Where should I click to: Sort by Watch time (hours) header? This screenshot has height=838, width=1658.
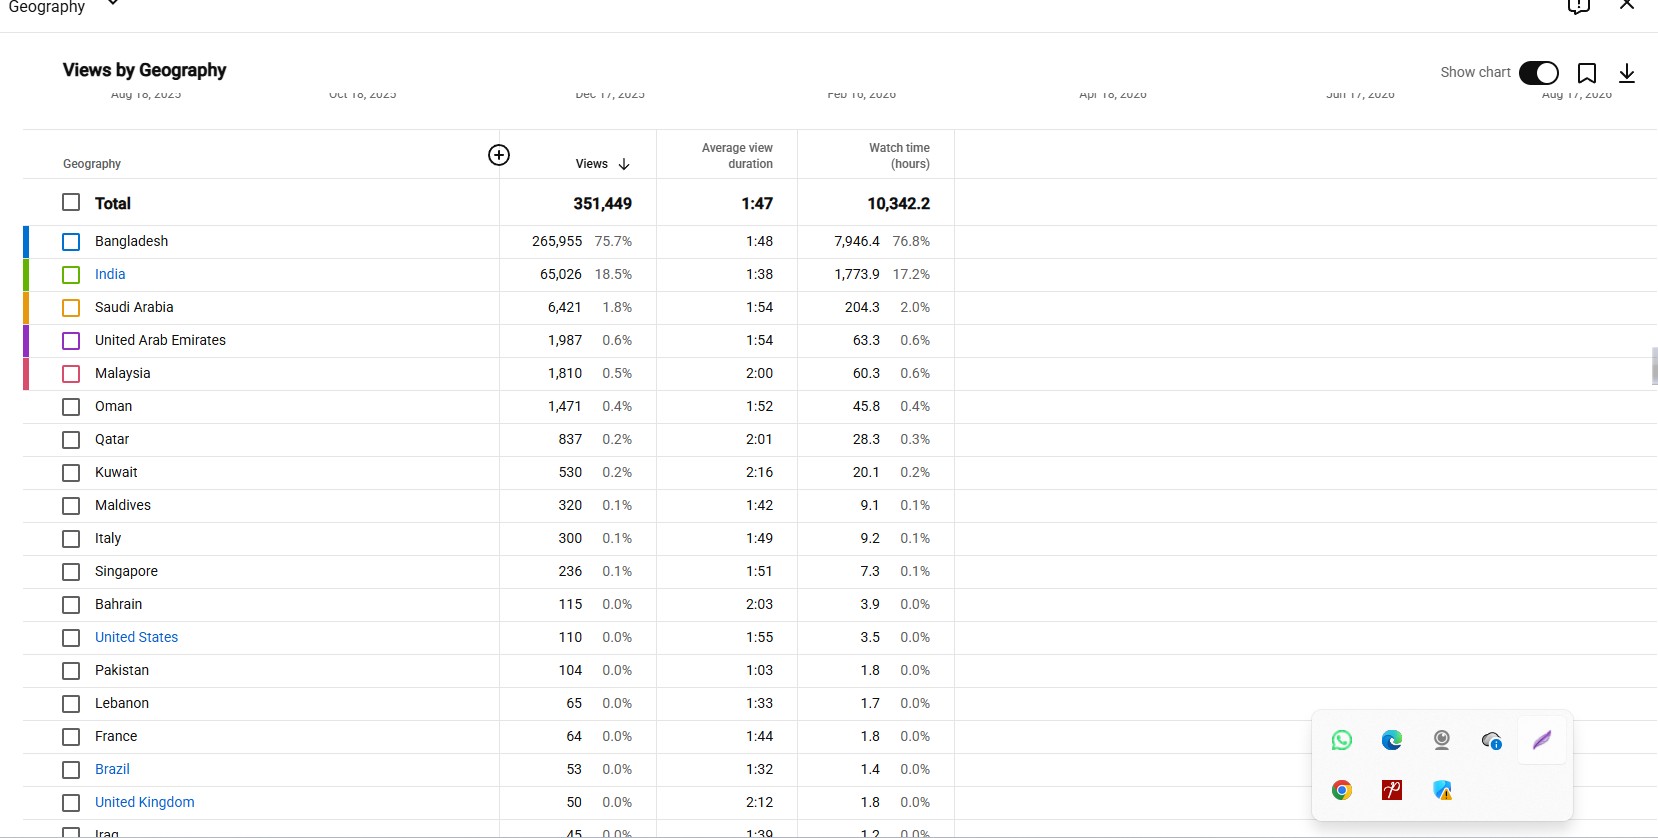(x=899, y=156)
